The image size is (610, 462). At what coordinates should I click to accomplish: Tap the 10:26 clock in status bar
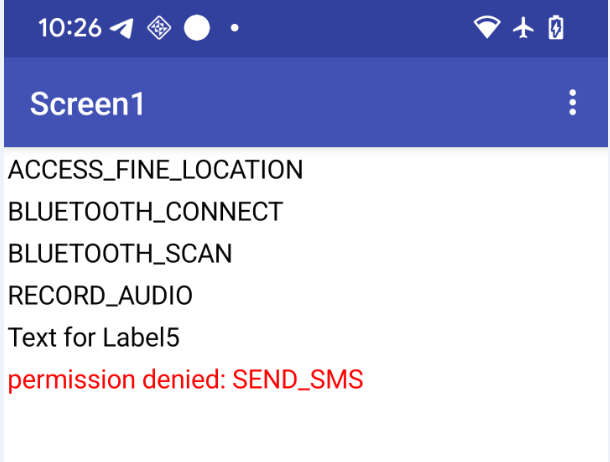click(x=69, y=28)
